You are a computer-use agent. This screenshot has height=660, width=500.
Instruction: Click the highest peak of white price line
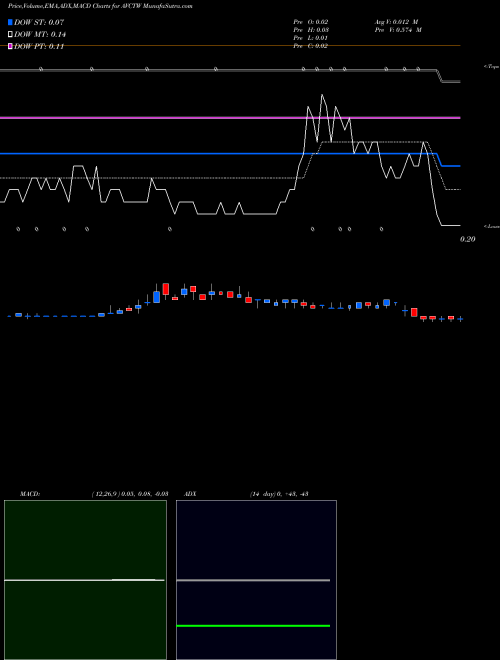click(x=322, y=95)
